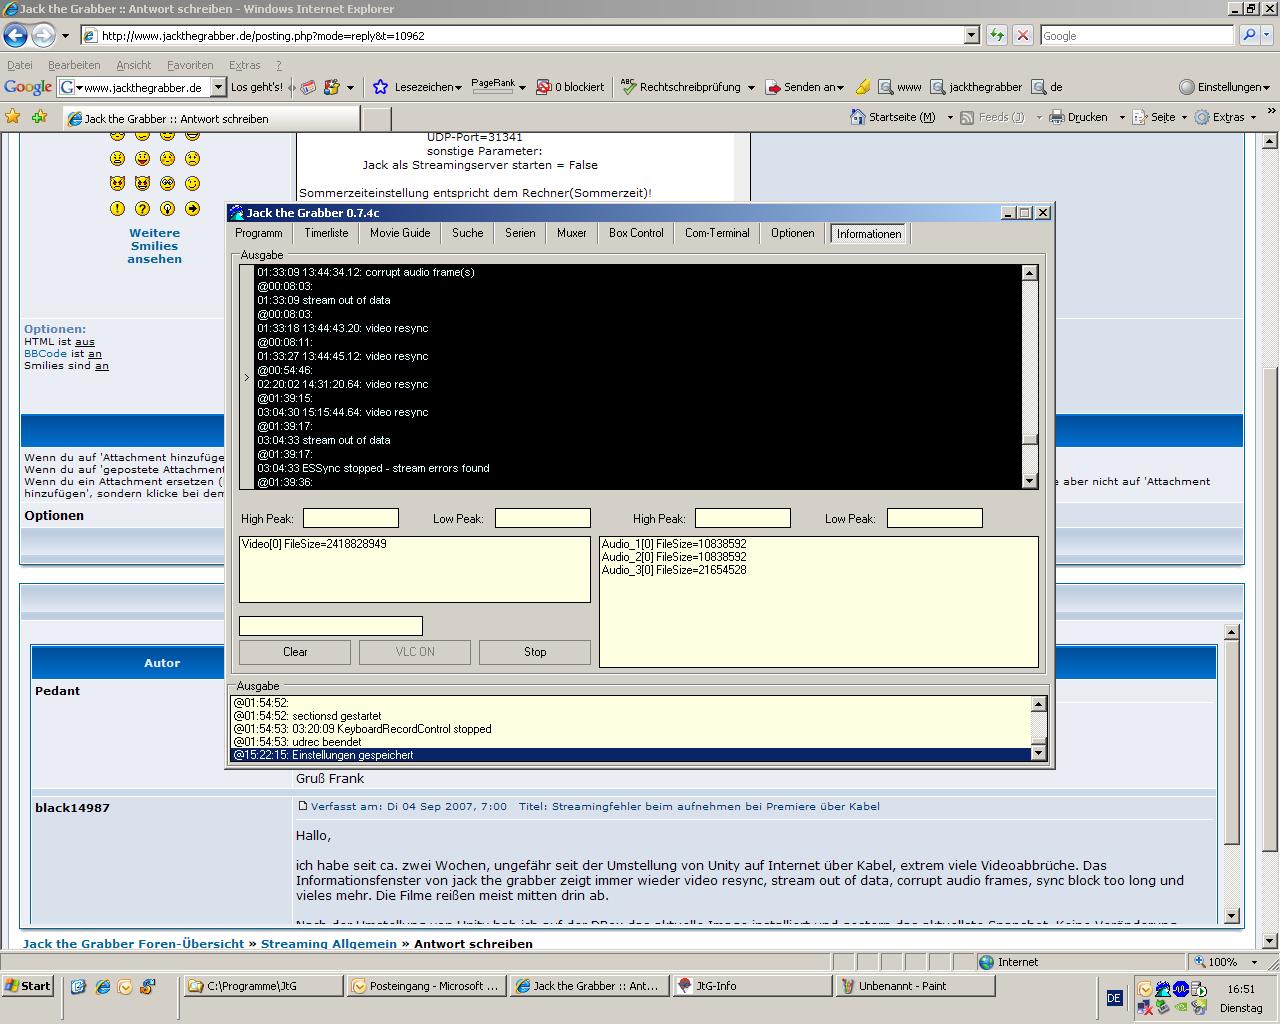Image resolution: width=1280 pixels, height=1024 pixels.
Task: Open the Datei menu
Action: [19, 65]
